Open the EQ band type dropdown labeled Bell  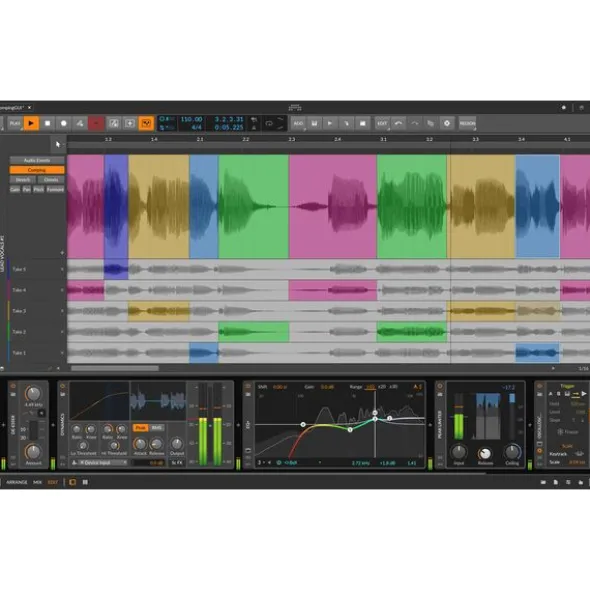coord(303,462)
